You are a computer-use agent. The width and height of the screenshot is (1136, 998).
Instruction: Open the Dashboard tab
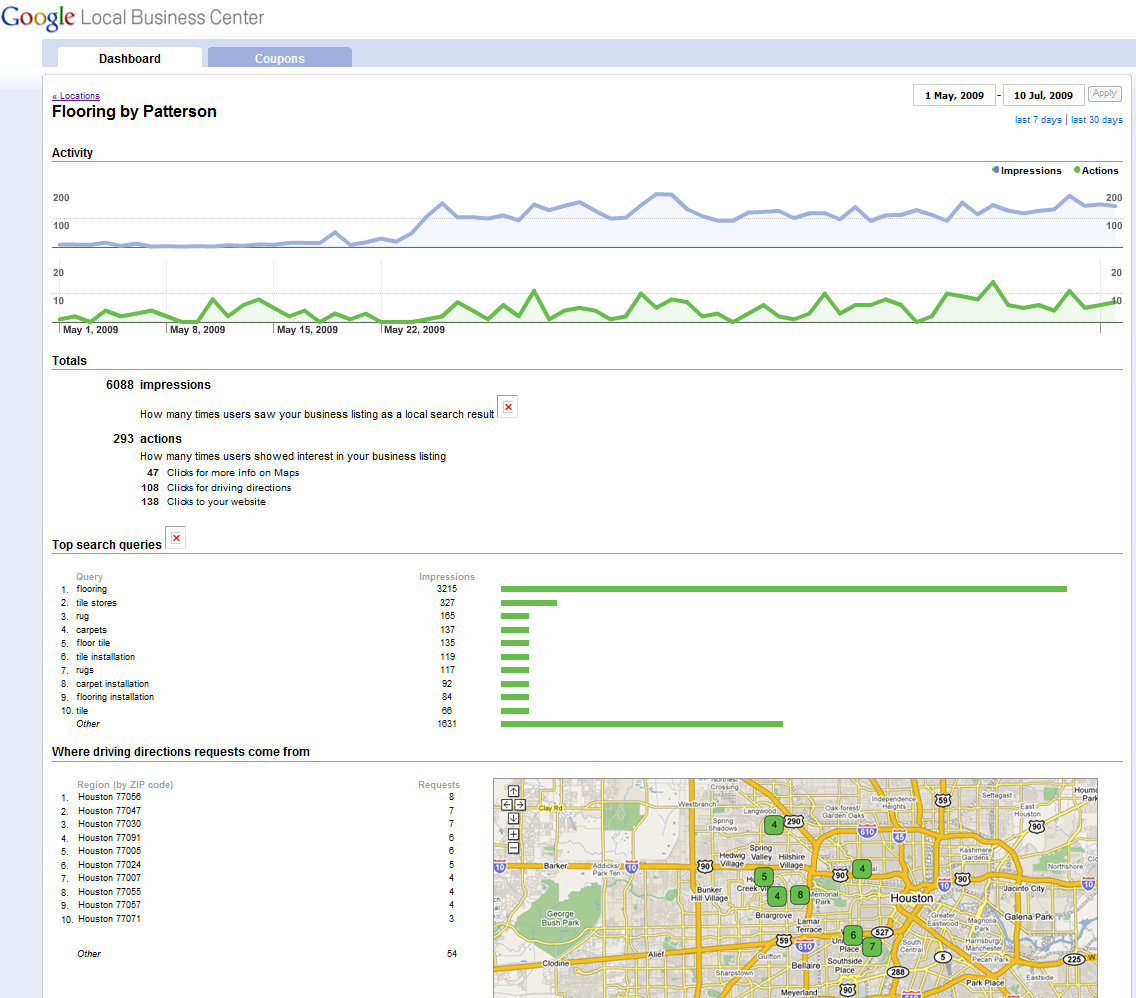(130, 58)
